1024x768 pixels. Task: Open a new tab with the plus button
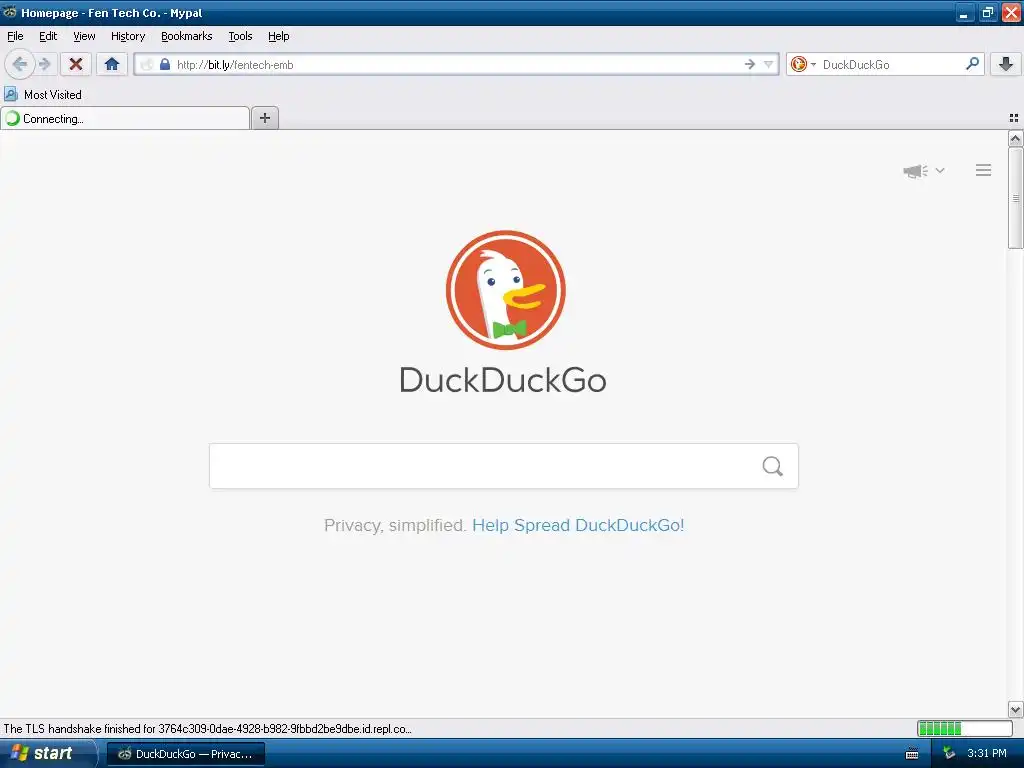pos(264,118)
